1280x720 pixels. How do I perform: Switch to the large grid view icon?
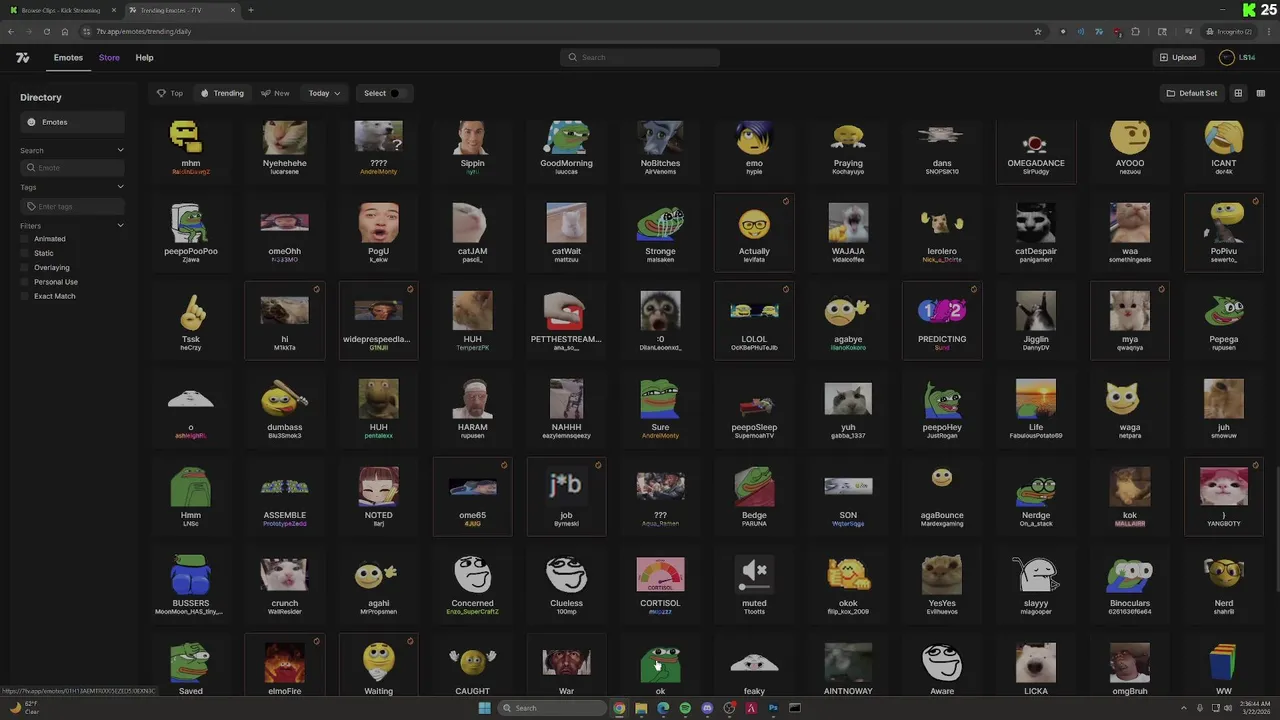1238,93
